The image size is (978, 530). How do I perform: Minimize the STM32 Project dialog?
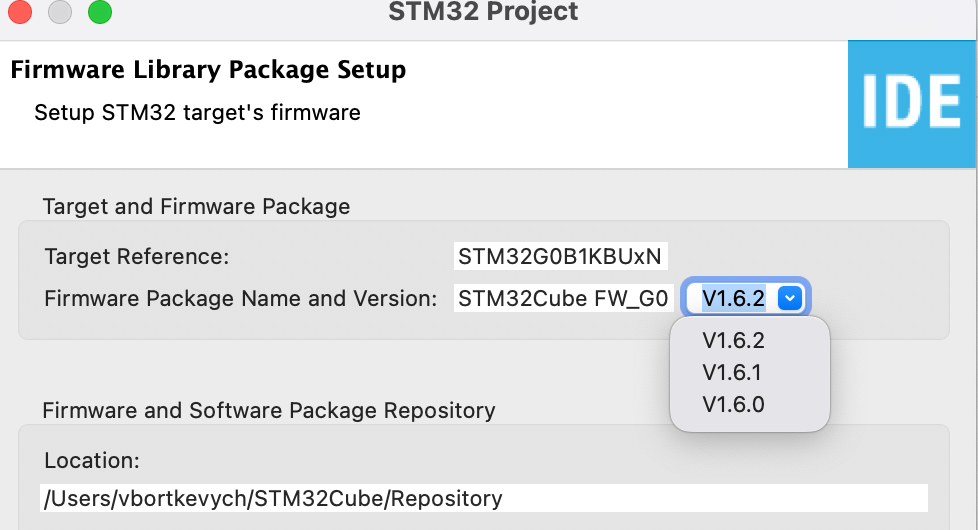tap(60, 13)
